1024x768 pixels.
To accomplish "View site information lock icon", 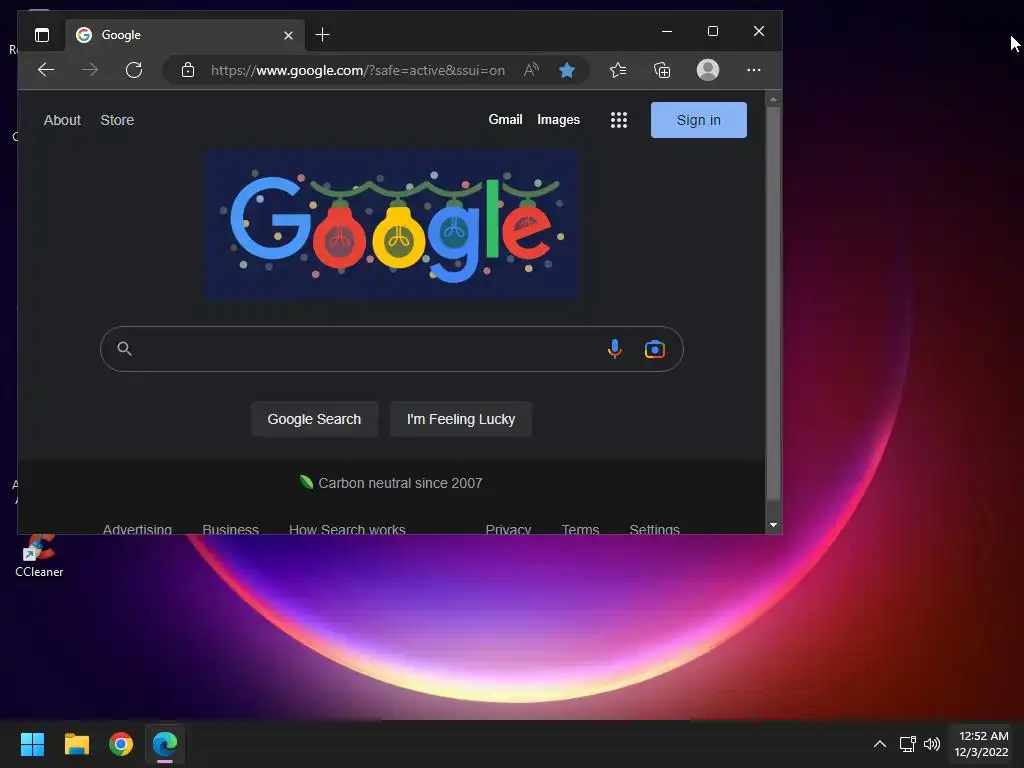I will click(x=188, y=70).
